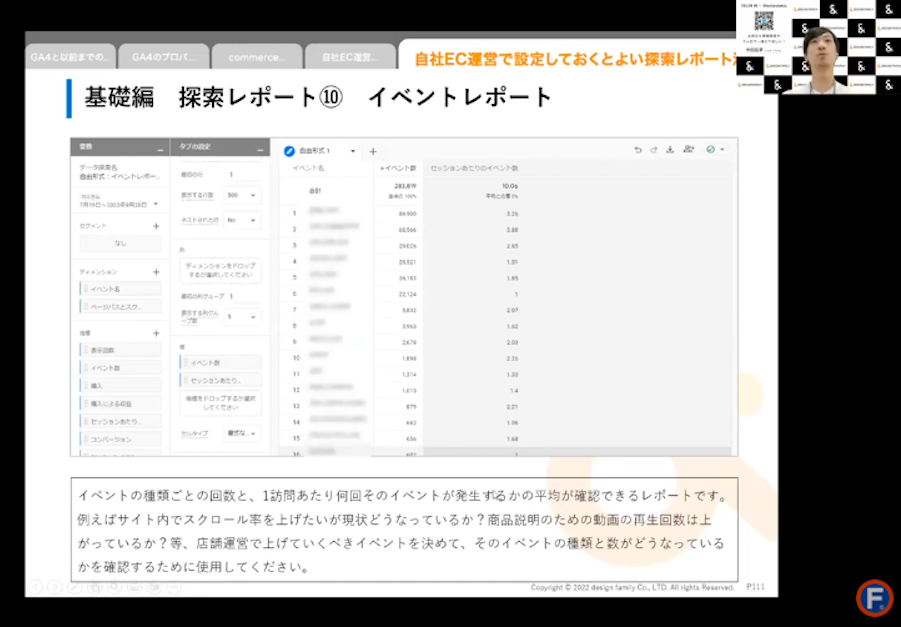
Task: Click the 購入 metric chip
Action: pyautogui.click(x=120, y=386)
